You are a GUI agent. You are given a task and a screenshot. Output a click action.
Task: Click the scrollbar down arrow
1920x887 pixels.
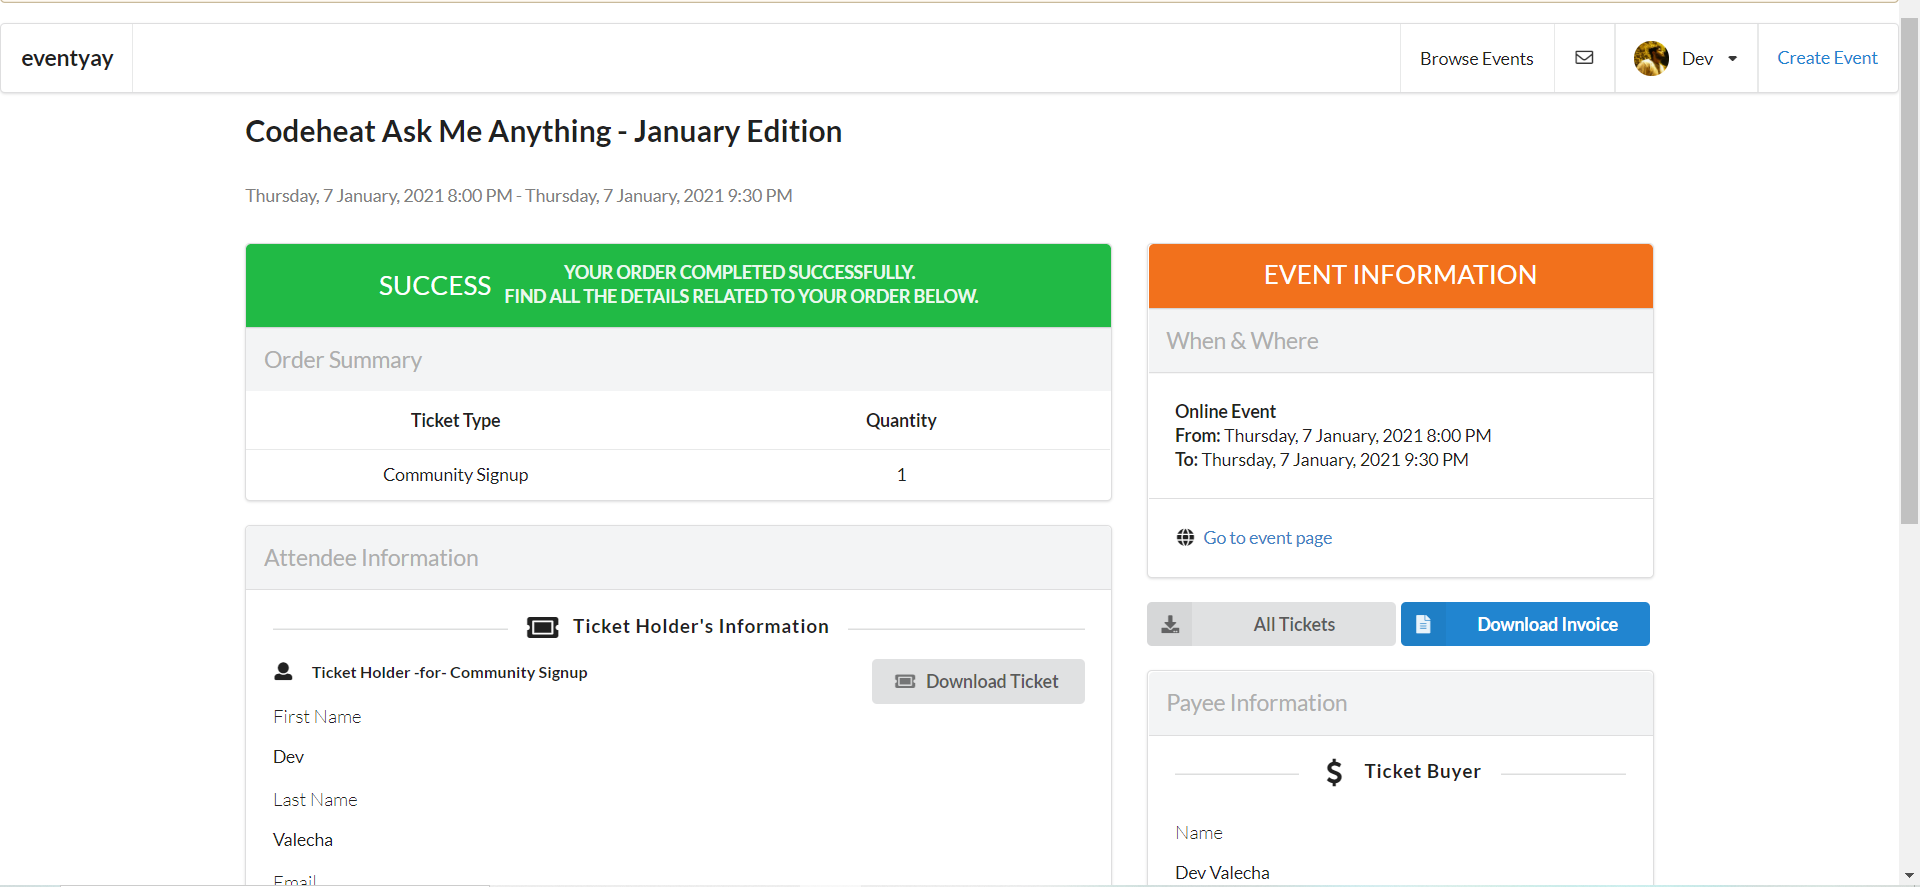click(x=1909, y=876)
